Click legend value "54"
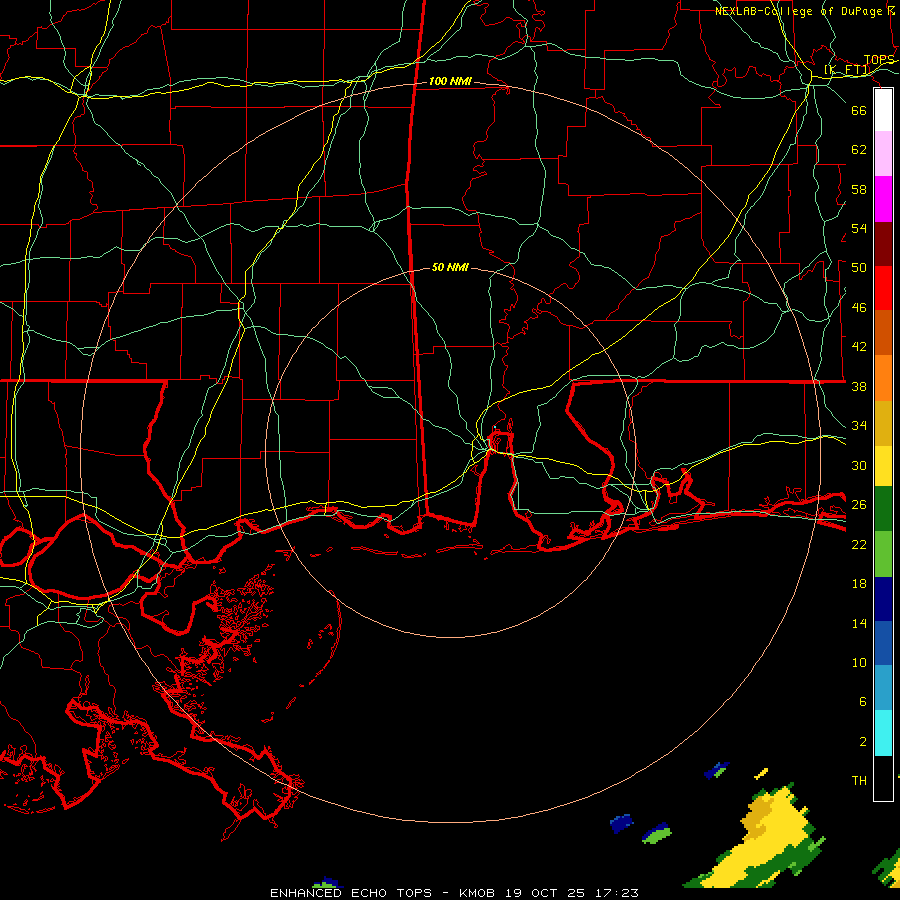Viewport: 900px width, 900px height. coord(859,228)
